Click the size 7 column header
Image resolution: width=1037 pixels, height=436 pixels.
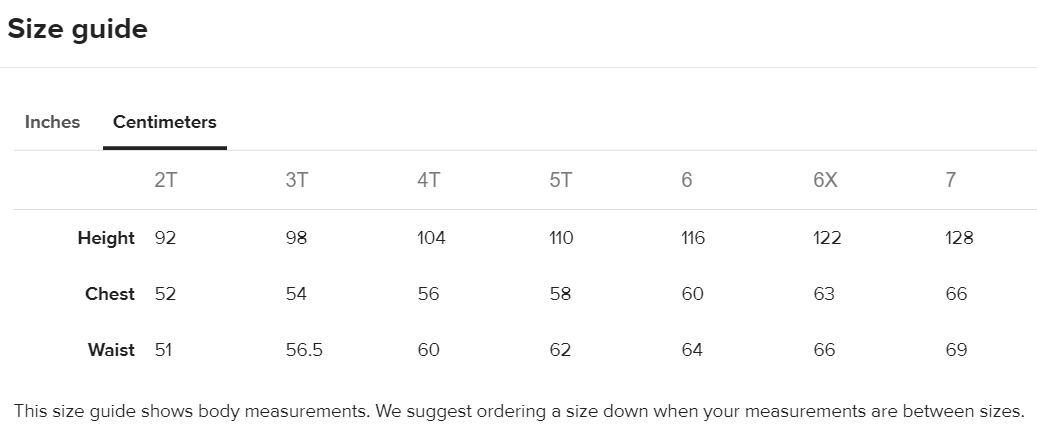pyautogui.click(x=950, y=180)
